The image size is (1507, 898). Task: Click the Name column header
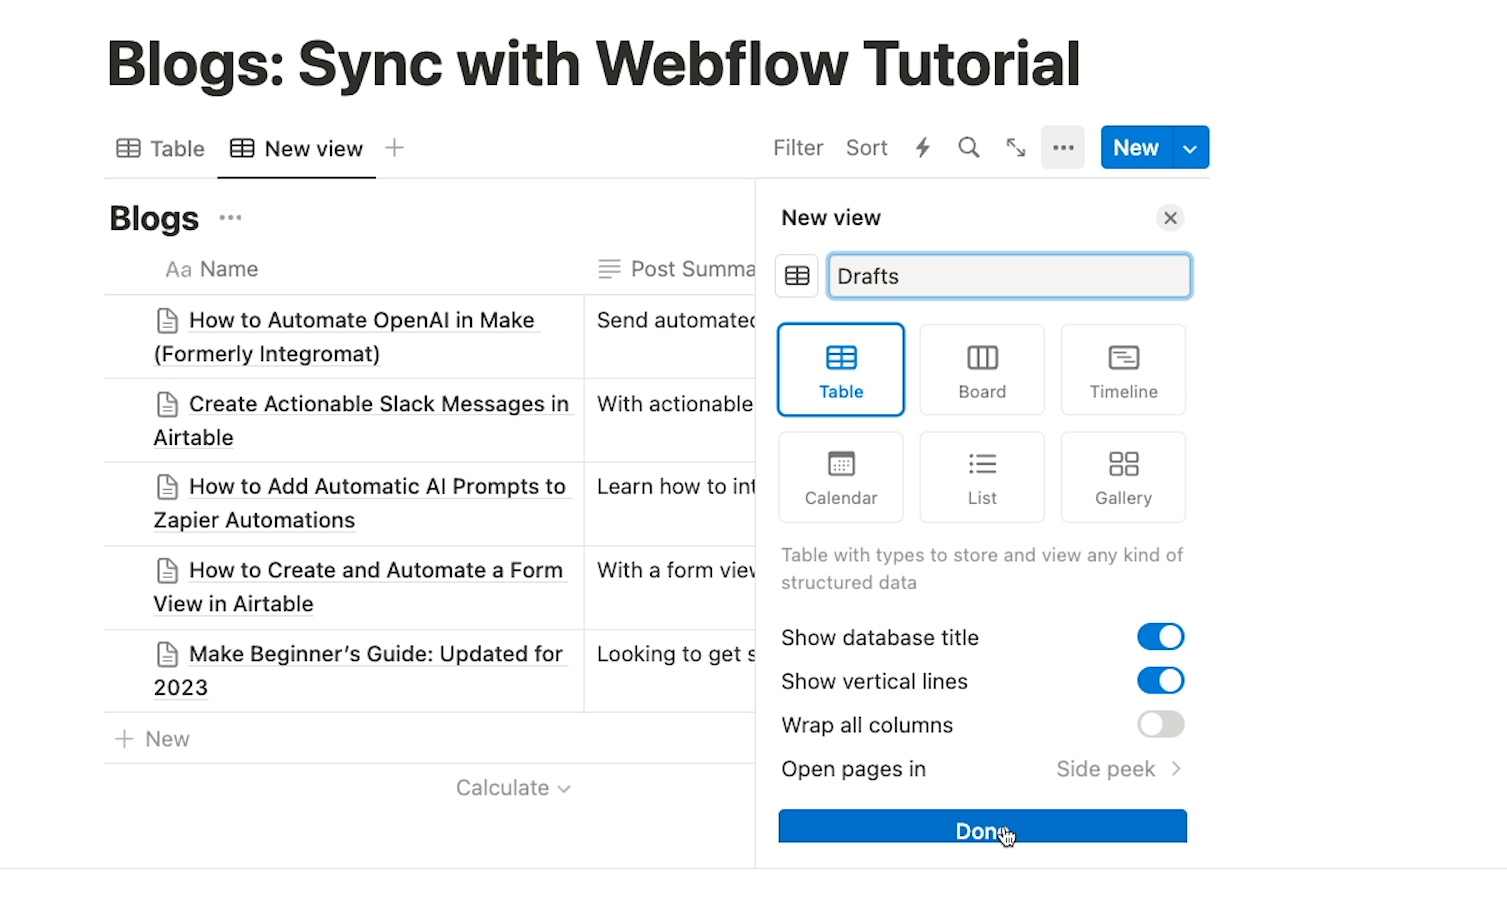tap(212, 269)
